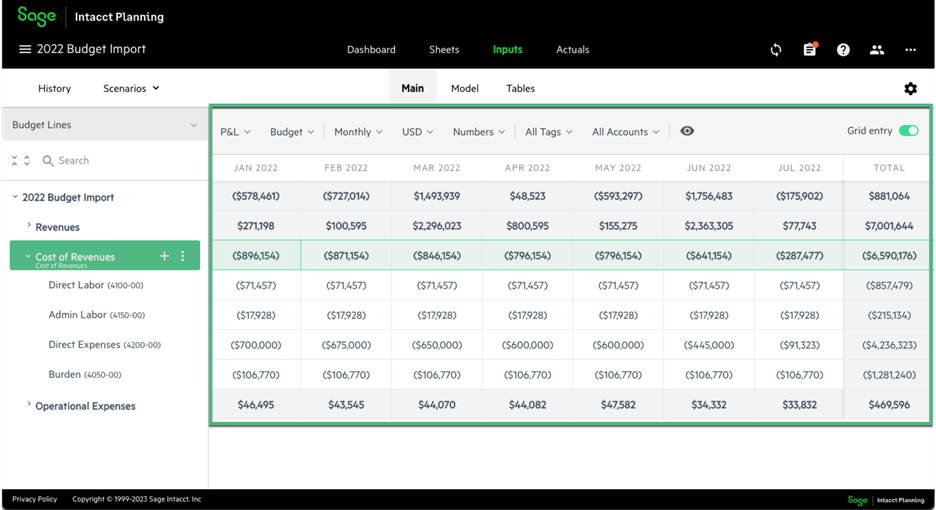Open the hamburger menu beside 2022 Budget Import
This screenshot has height=510, width=936.
point(25,49)
